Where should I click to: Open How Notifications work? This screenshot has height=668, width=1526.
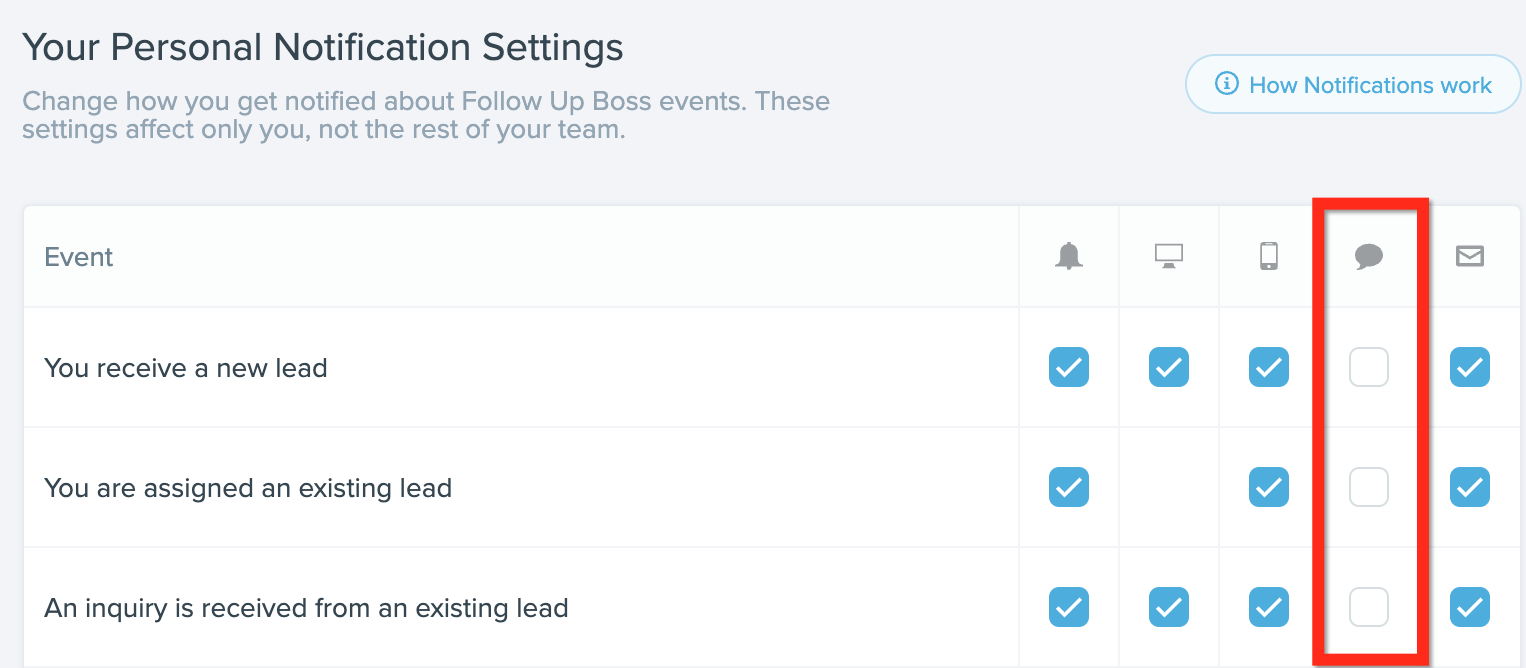(x=1353, y=84)
